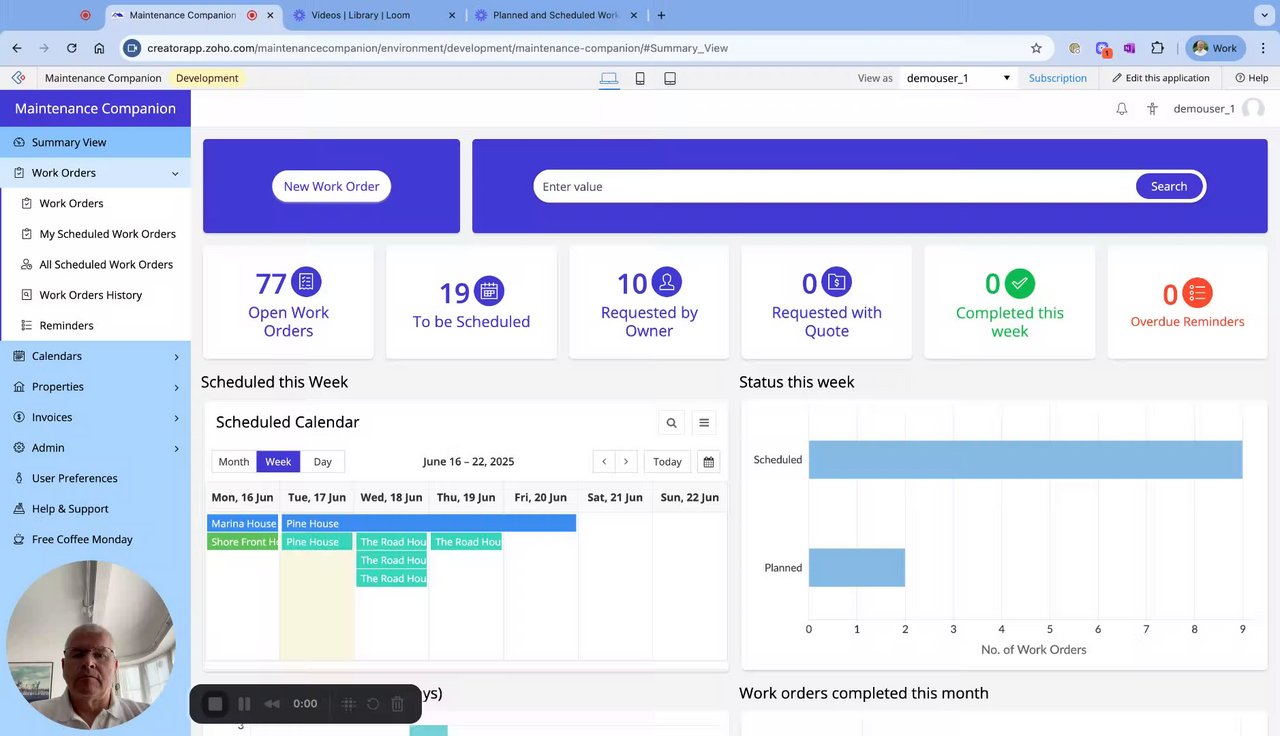Click the To be Scheduled calendar icon

[x=489, y=291]
